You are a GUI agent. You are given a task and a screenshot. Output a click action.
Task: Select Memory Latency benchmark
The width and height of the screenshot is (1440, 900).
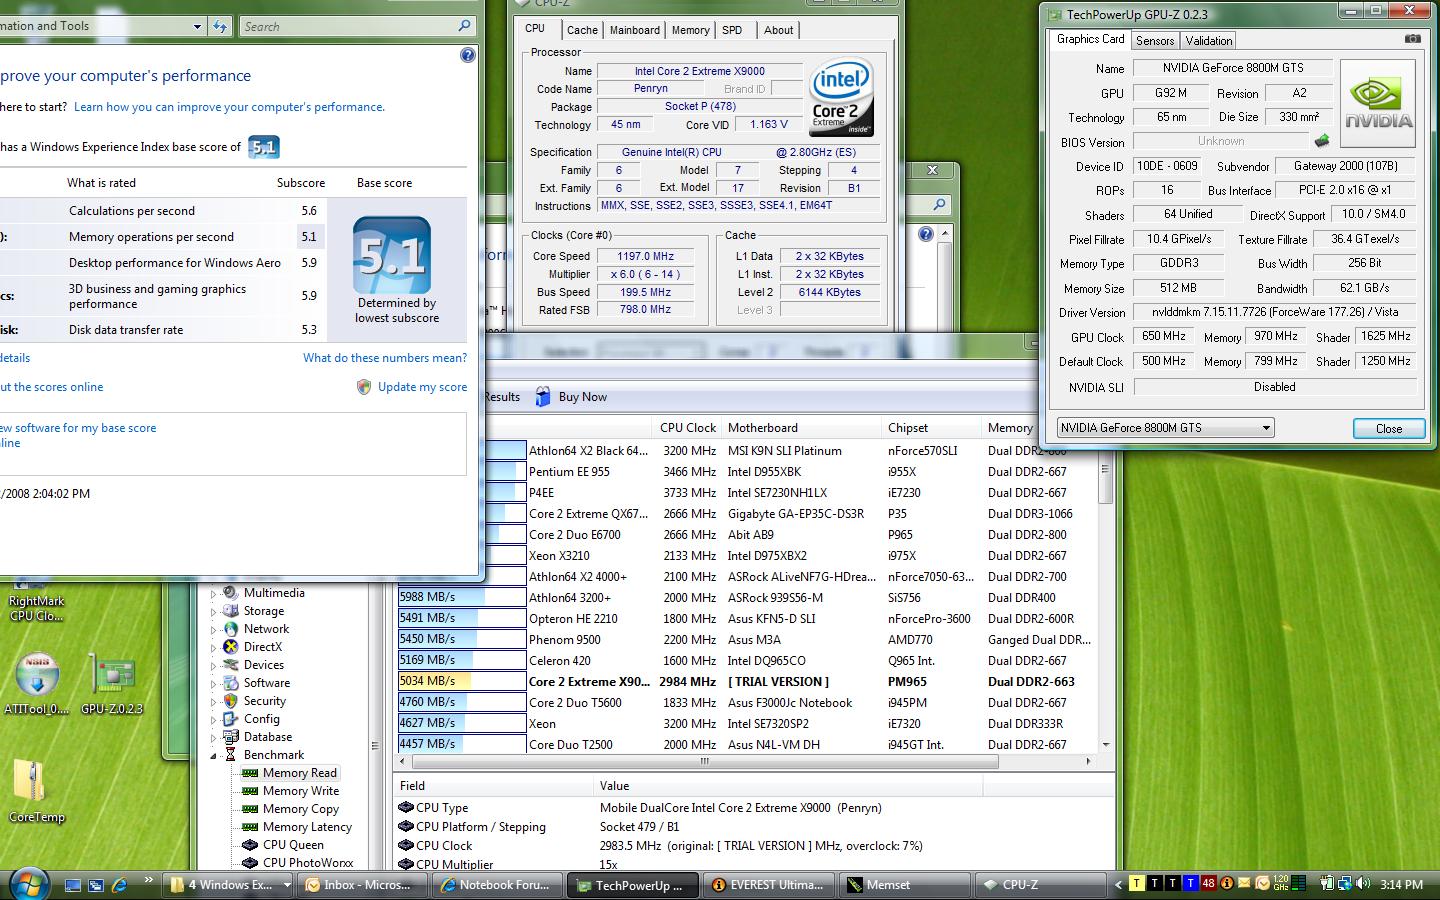click(x=307, y=827)
